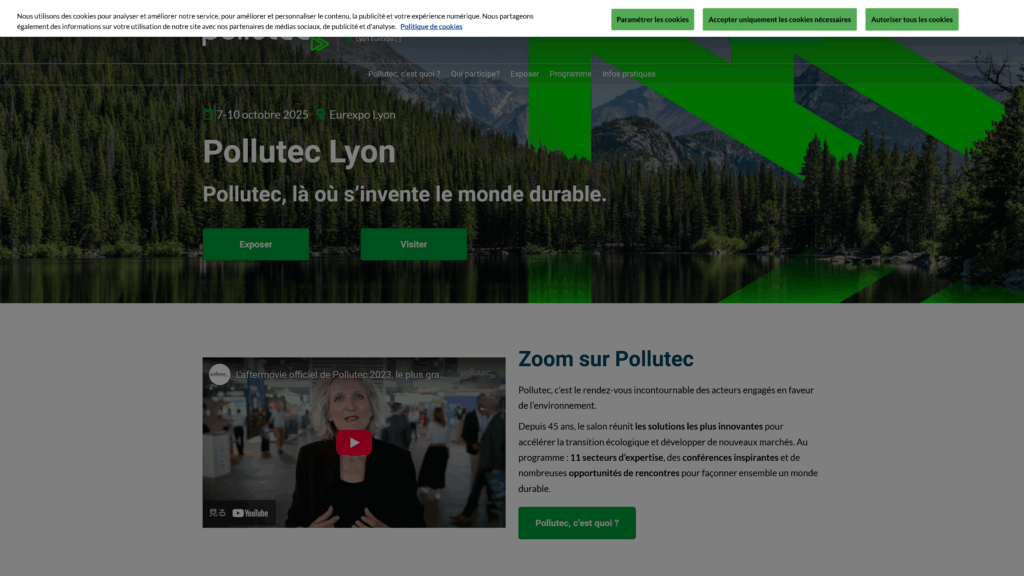Click the Zoom sur Pollutec heading
1024x576 pixels.
(605, 359)
